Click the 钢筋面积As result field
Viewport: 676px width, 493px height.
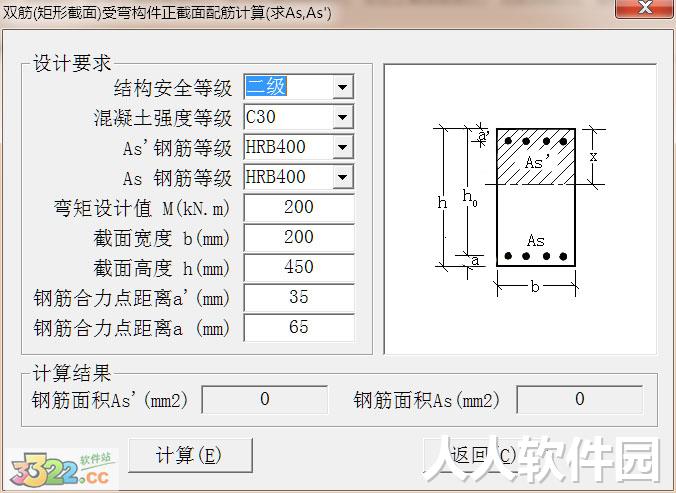click(x=579, y=399)
